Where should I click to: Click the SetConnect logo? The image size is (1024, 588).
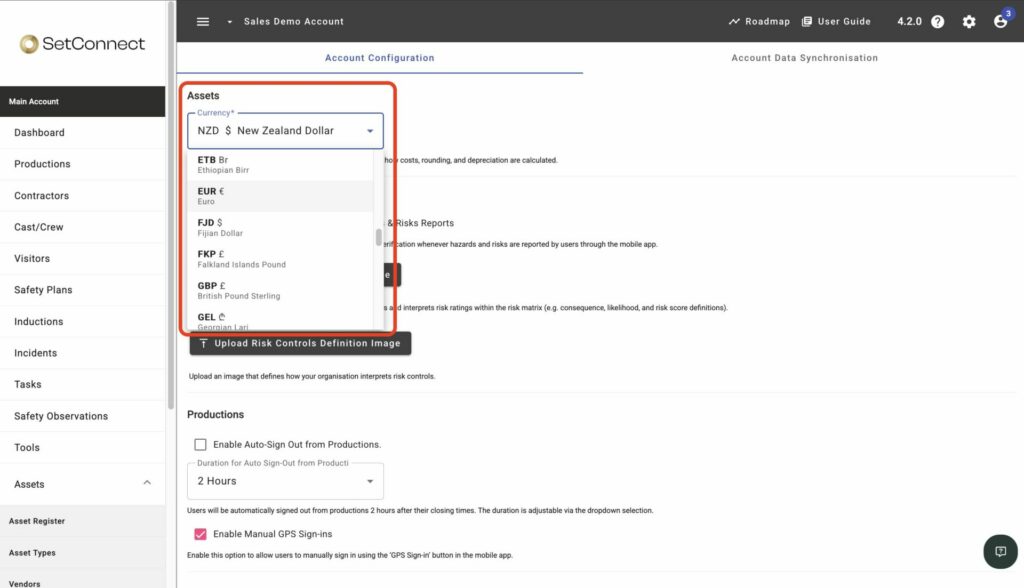(82, 44)
